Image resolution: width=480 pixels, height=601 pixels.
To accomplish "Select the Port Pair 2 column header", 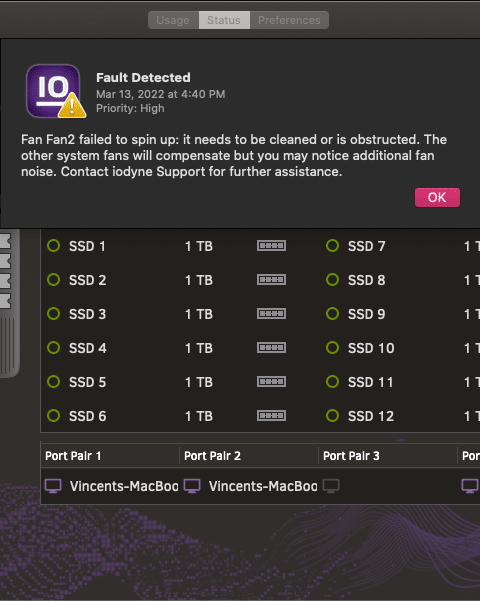I will click(249, 456).
